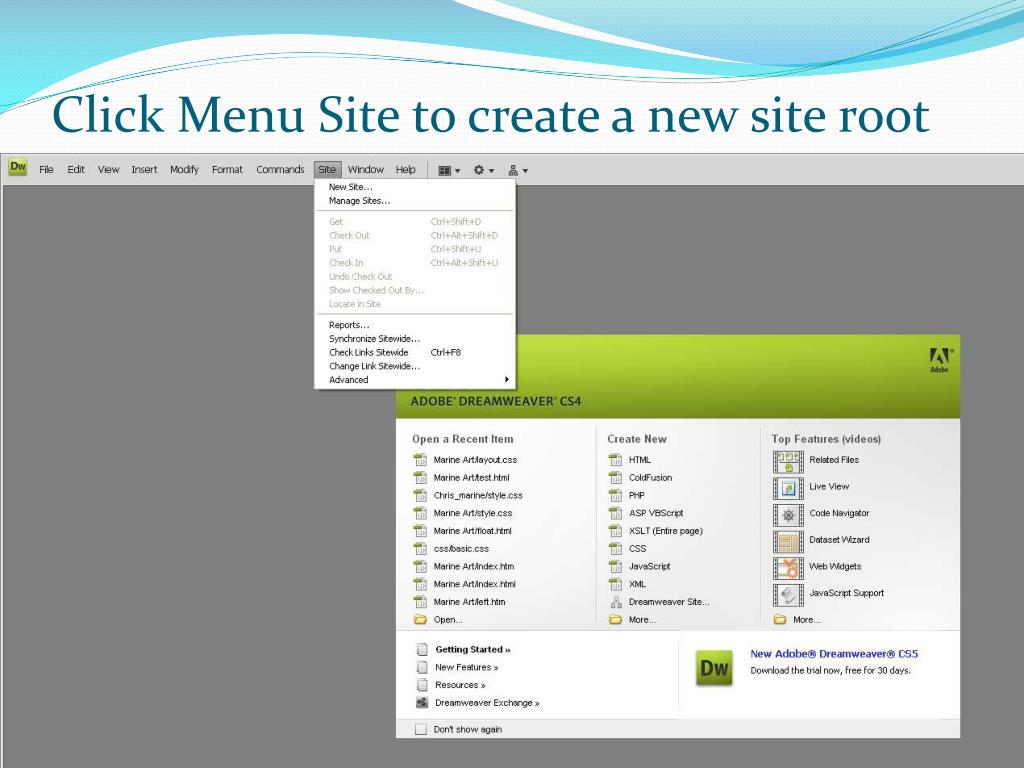Click the folder icon beside Top Features More
The image size is (1024, 768).
[x=780, y=619]
